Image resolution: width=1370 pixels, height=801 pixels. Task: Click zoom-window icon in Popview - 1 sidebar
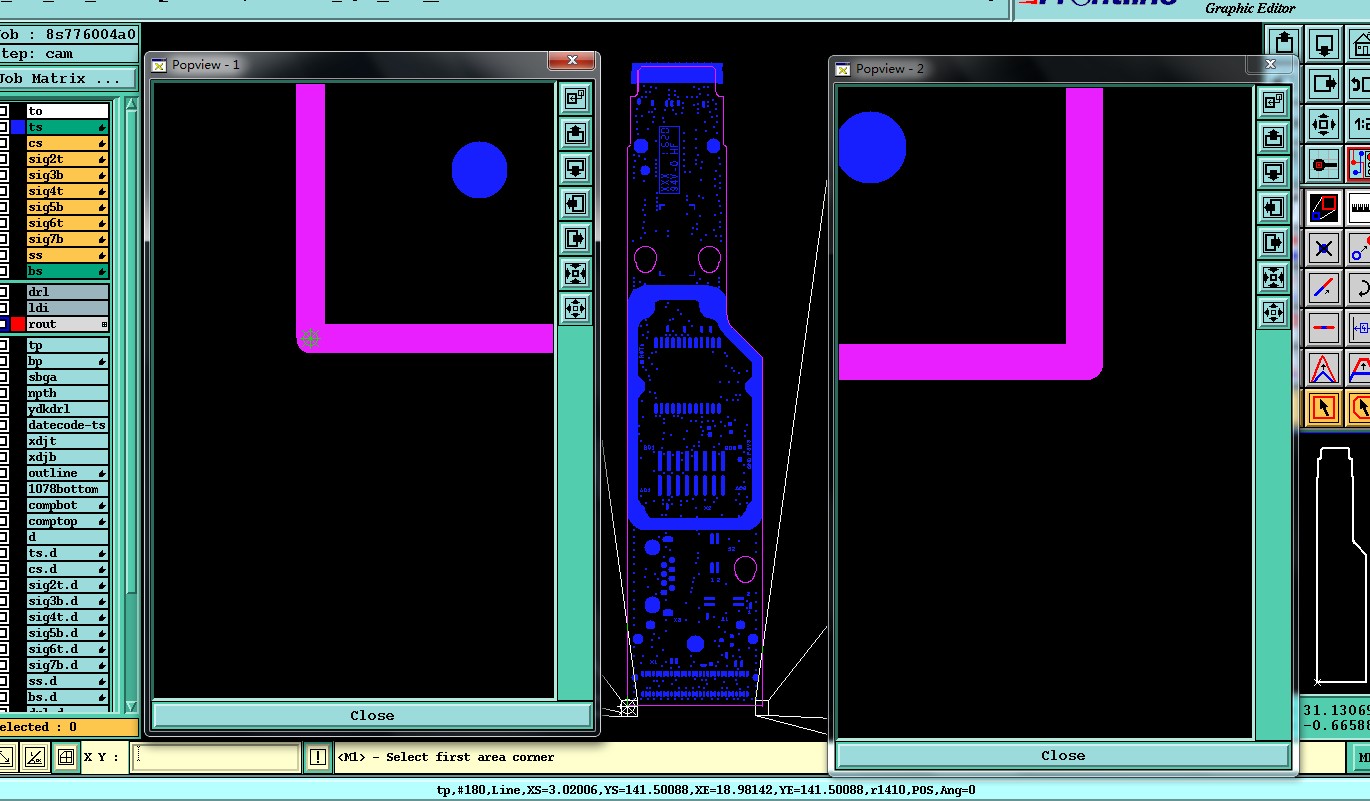(575, 98)
